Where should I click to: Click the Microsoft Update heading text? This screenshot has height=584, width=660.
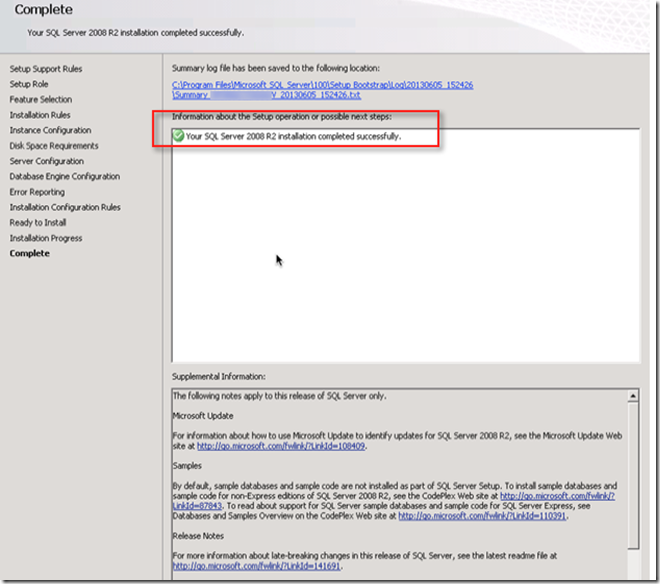point(203,416)
